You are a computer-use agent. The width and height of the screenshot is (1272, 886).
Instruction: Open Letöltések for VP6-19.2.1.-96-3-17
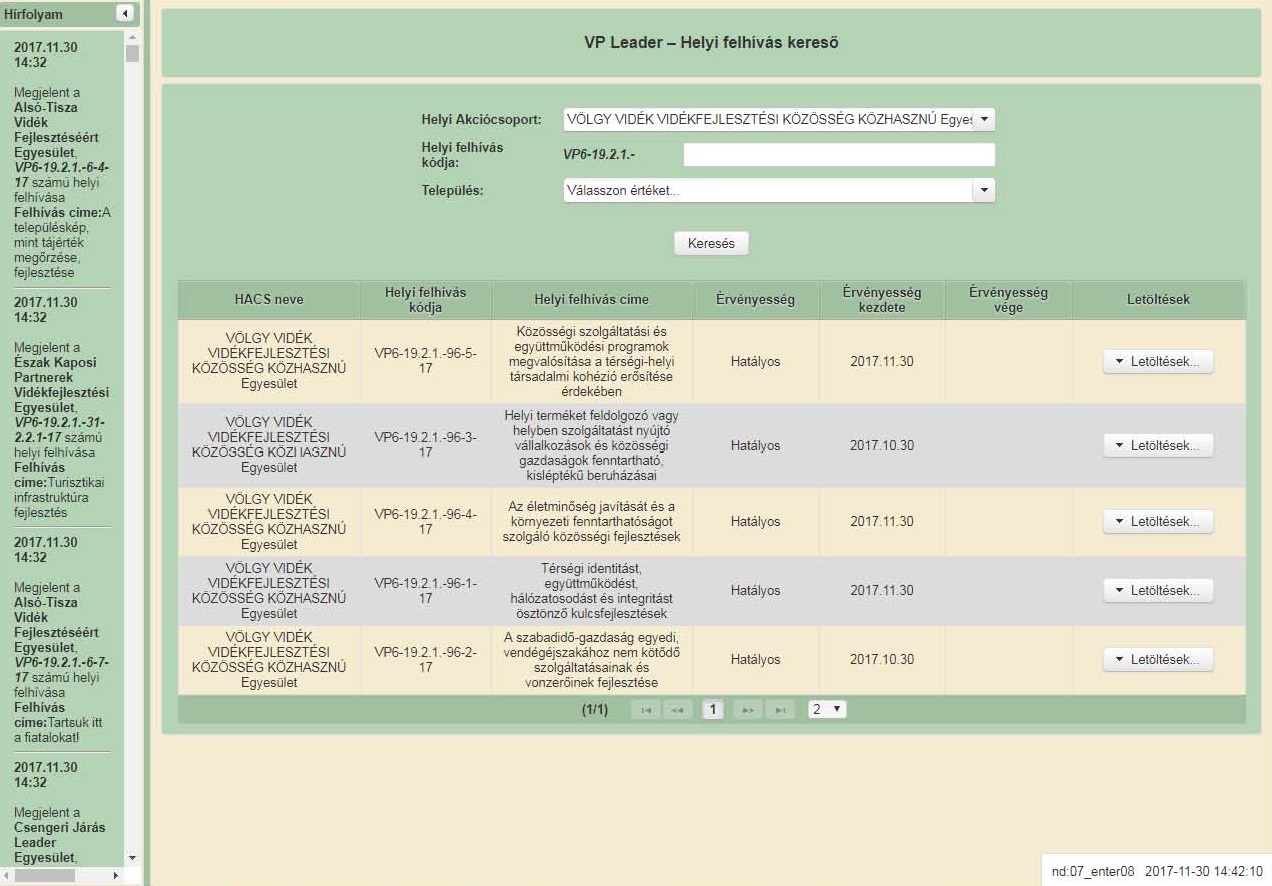pyautogui.click(x=1158, y=446)
